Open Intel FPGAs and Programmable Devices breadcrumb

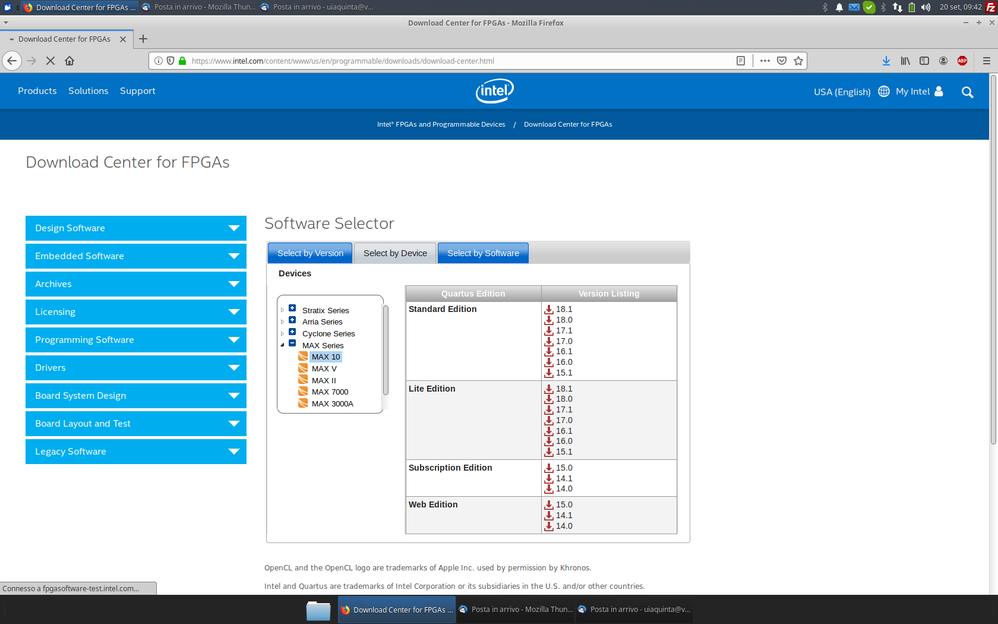441,124
